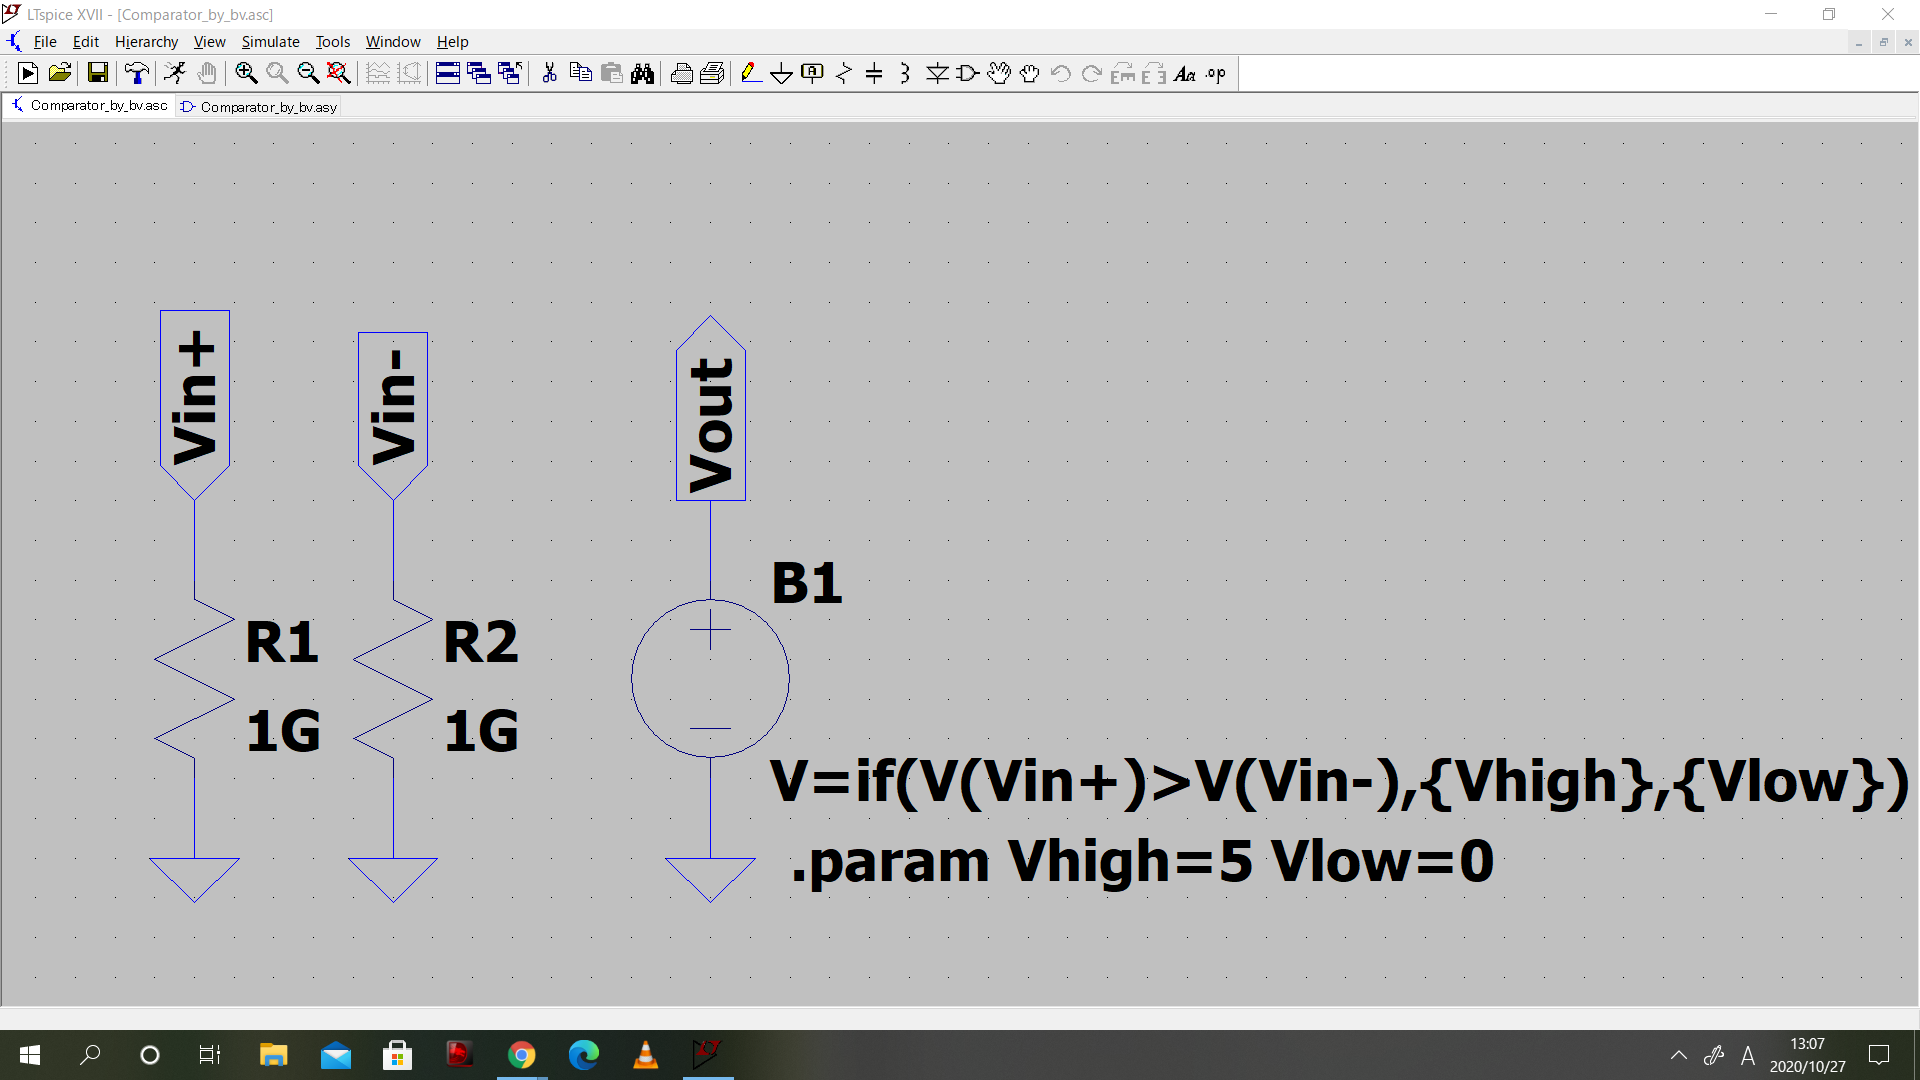Select the Diode component tool
Screen dimensions: 1920x1080
937,73
